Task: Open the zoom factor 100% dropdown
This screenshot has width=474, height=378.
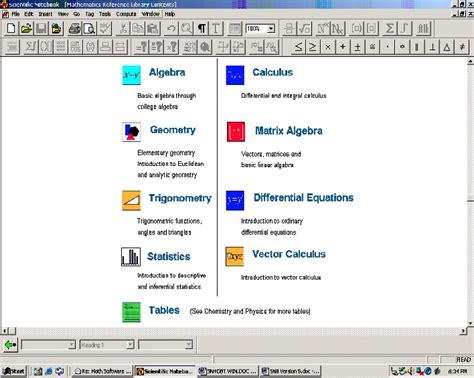Action: pyautogui.click(x=271, y=29)
